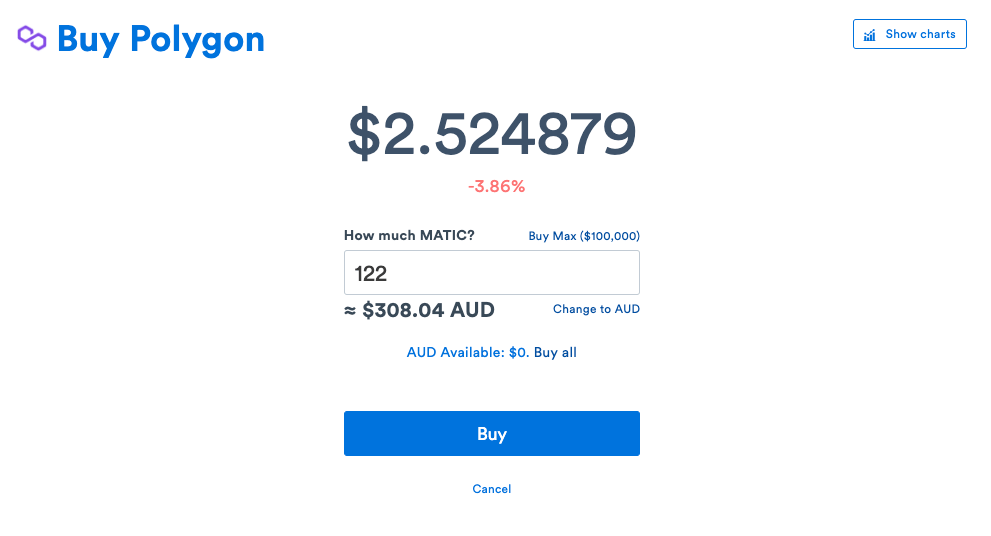
Task: Click the Show charts text label
Action: (x=920, y=34)
